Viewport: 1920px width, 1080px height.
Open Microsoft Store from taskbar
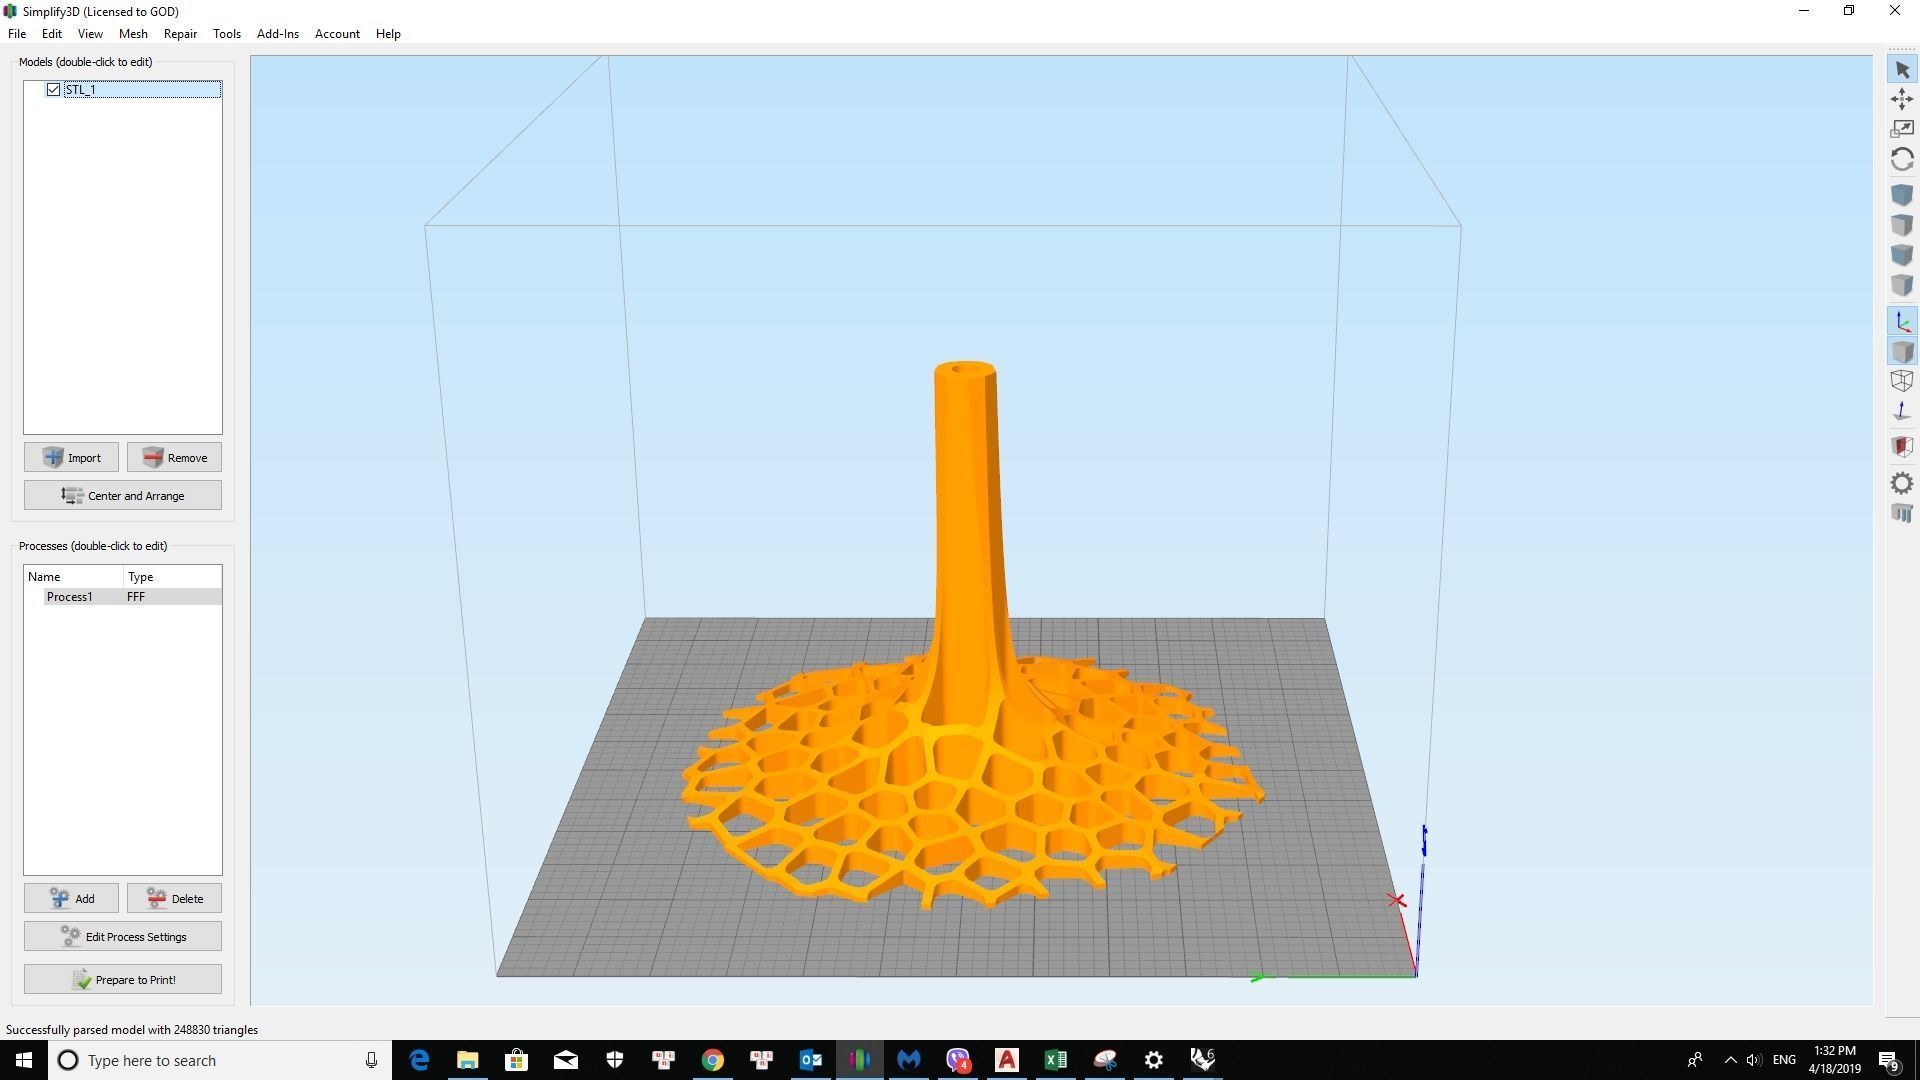point(517,1060)
